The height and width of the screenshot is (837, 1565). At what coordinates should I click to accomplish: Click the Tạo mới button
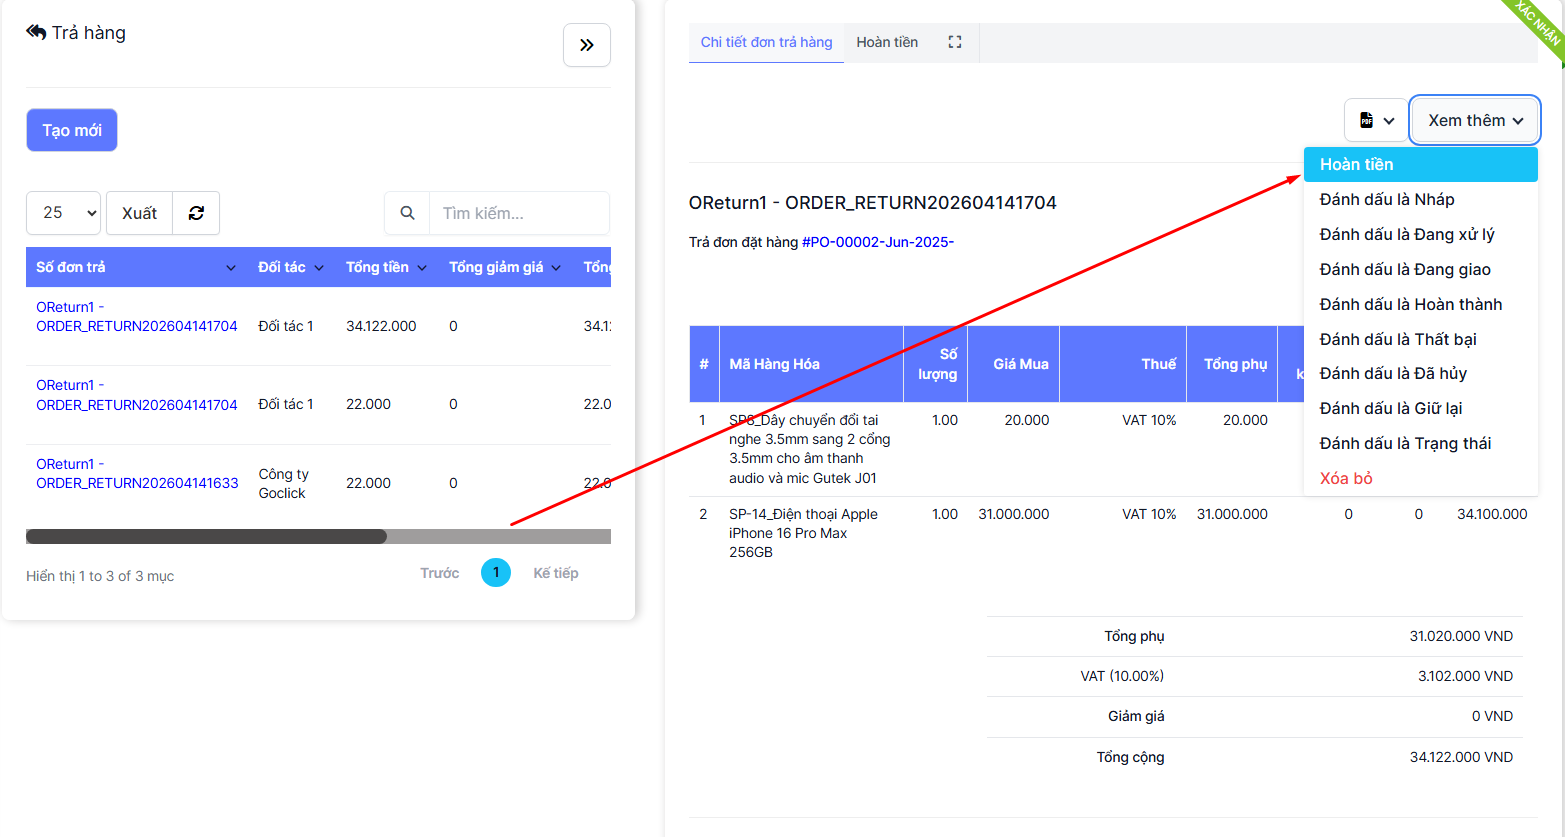click(x=72, y=130)
